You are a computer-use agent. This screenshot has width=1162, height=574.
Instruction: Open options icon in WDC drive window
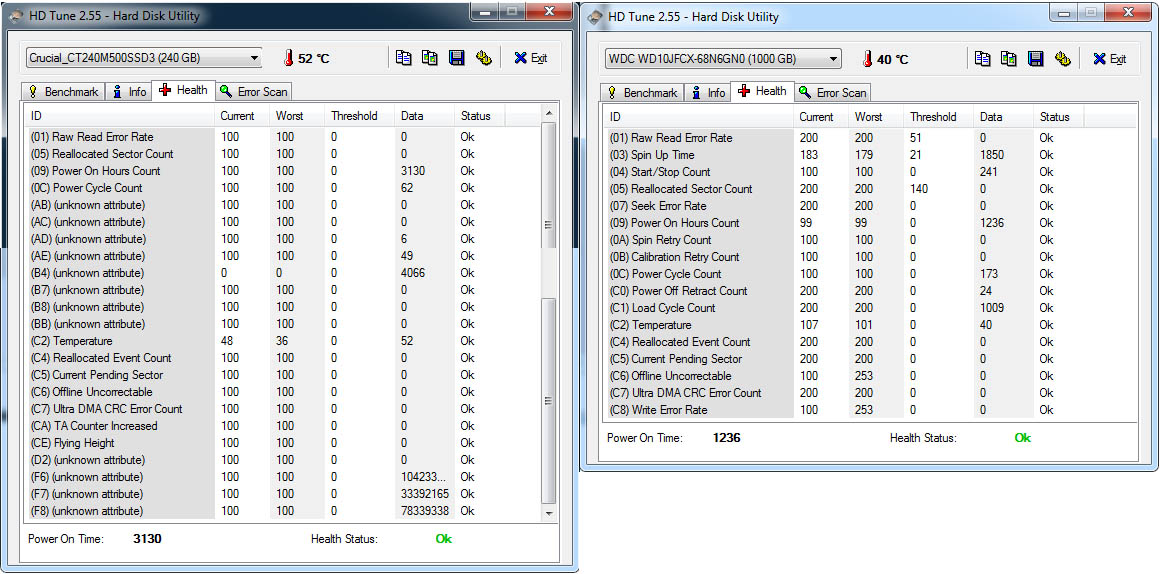(x=1062, y=59)
